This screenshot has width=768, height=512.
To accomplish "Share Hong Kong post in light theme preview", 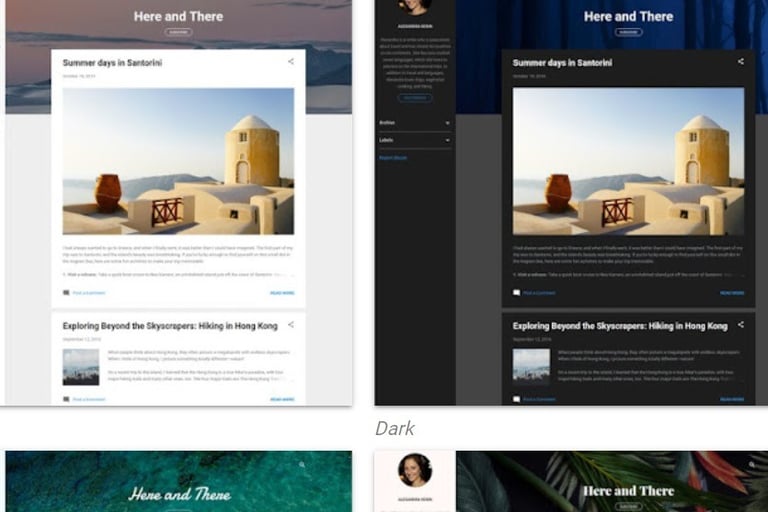I will tap(291, 324).
